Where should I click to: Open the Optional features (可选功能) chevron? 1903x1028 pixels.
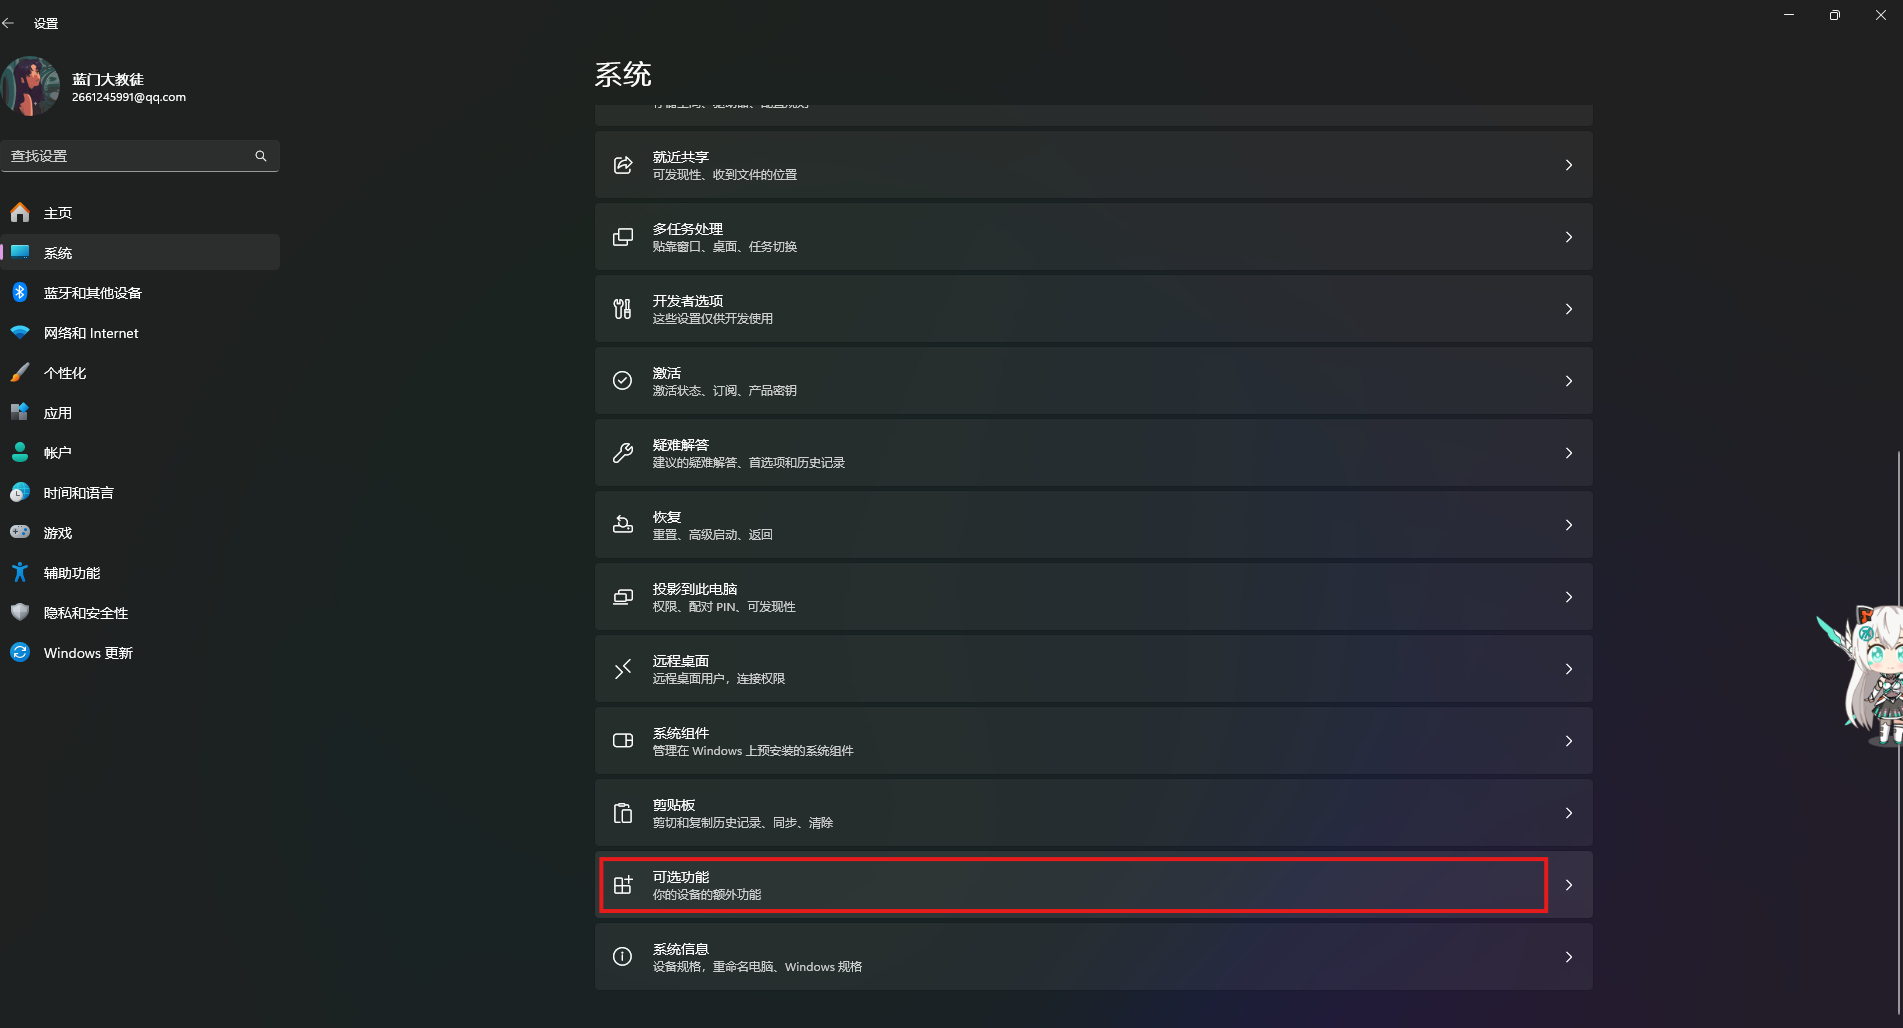pos(1568,885)
